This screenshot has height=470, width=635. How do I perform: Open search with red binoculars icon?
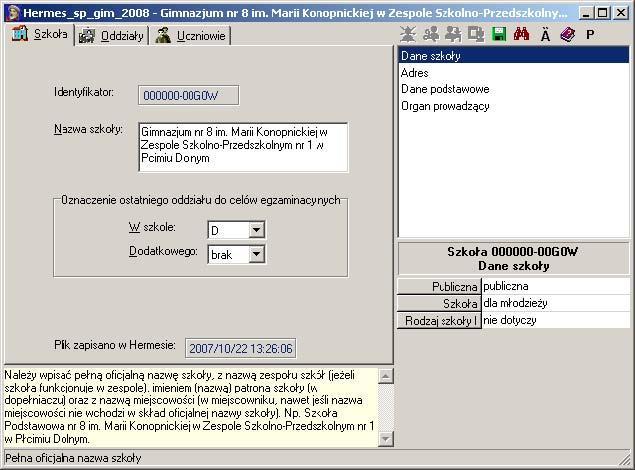pos(522,34)
